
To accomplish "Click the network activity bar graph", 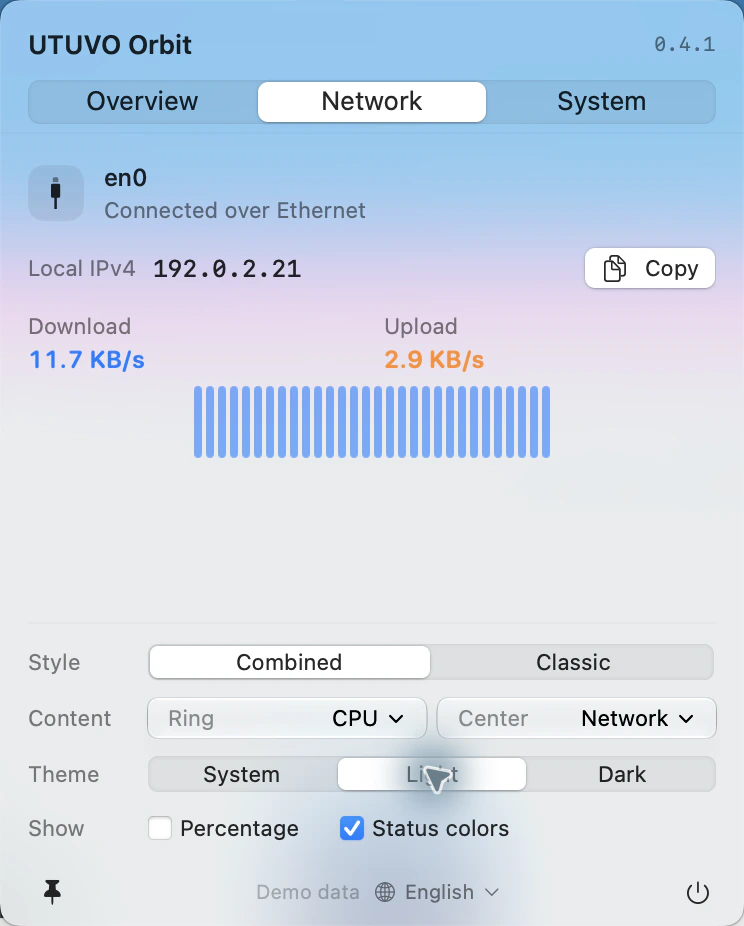I will click(x=372, y=422).
